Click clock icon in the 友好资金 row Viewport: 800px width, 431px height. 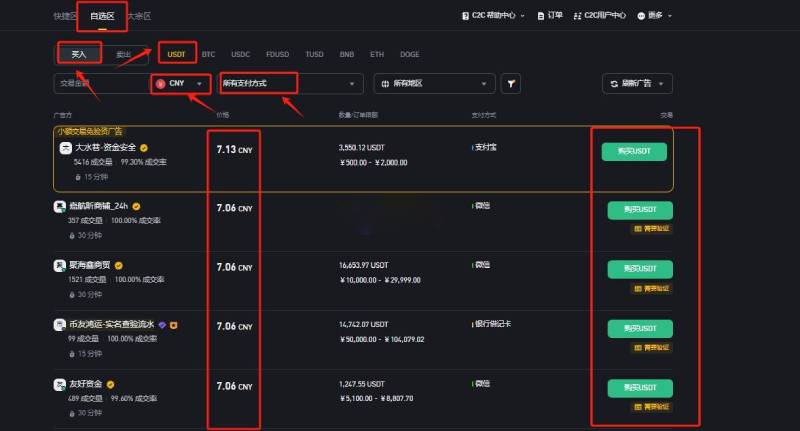pos(72,413)
